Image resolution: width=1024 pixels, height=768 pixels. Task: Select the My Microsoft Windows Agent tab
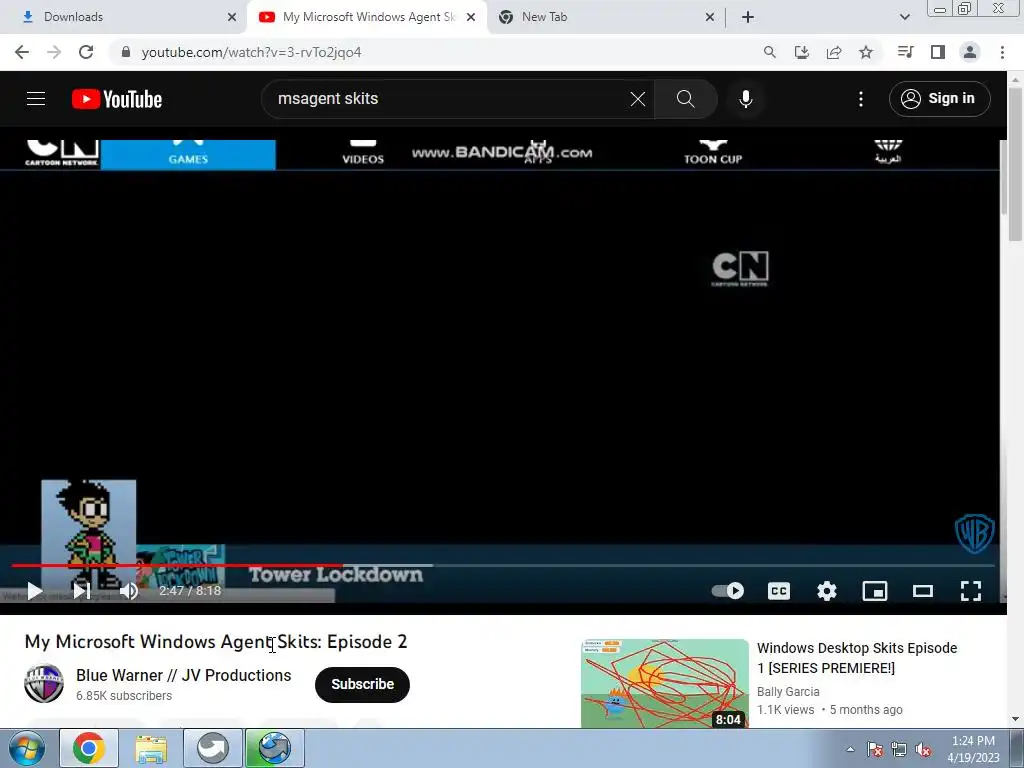[x=369, y=17]
